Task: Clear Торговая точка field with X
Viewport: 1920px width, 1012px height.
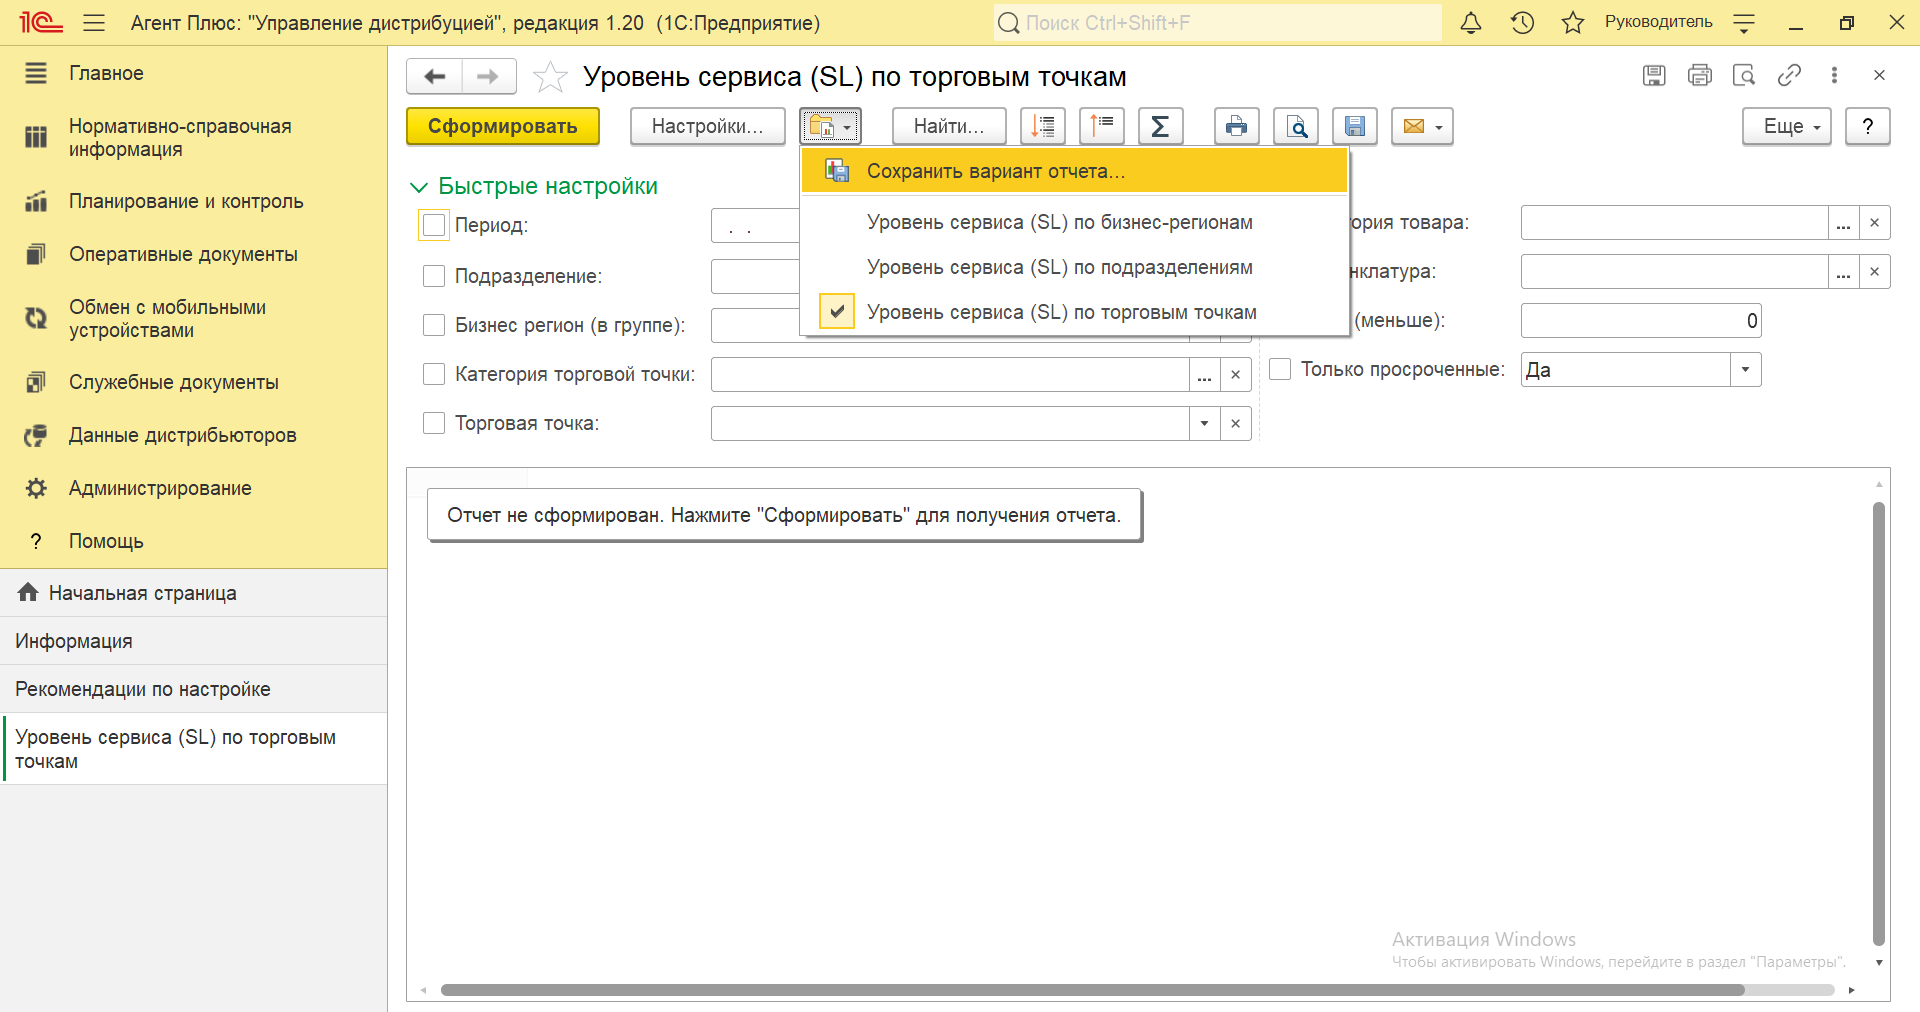Action: [1236, 423]
